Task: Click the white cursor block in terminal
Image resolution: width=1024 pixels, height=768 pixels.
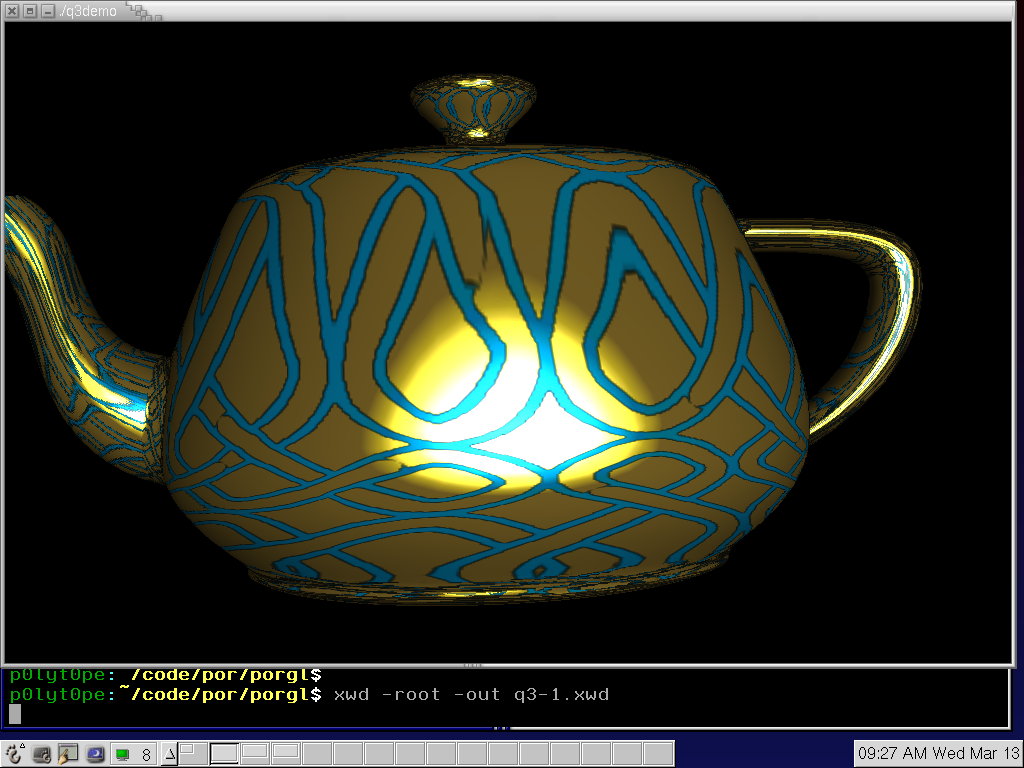Action: tap(15, 713)
